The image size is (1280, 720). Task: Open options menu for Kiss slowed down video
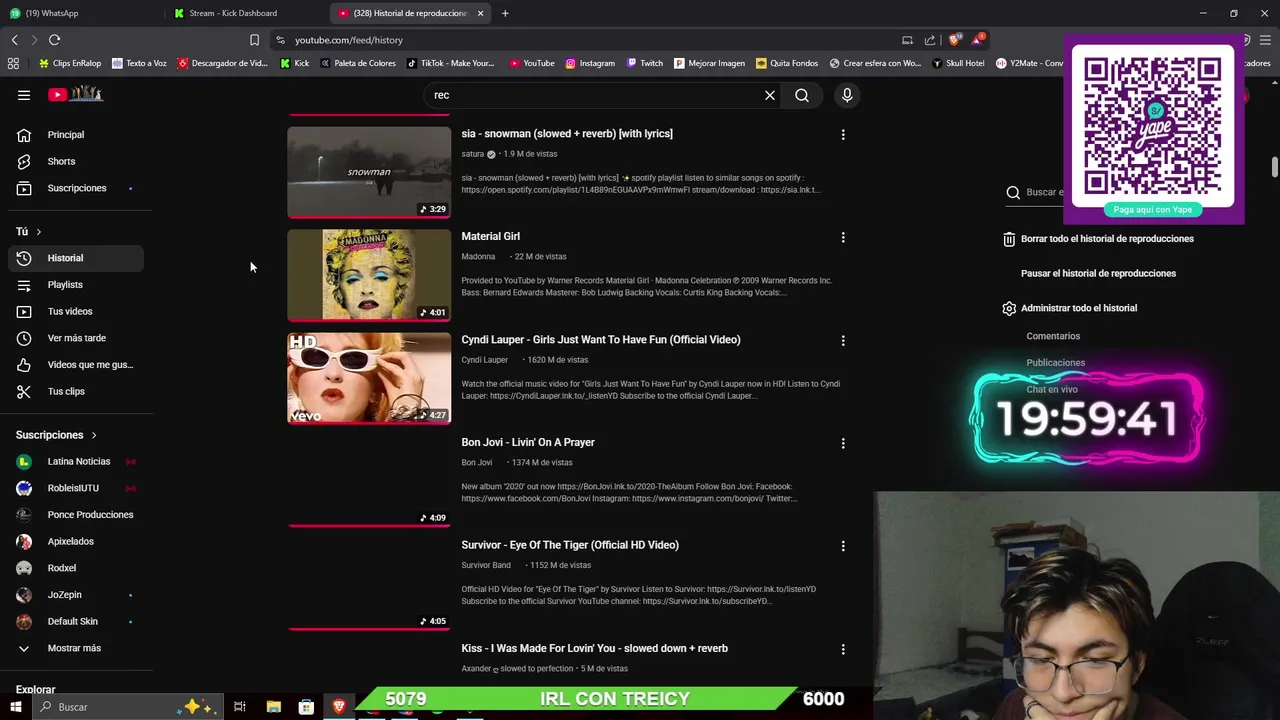843,649
